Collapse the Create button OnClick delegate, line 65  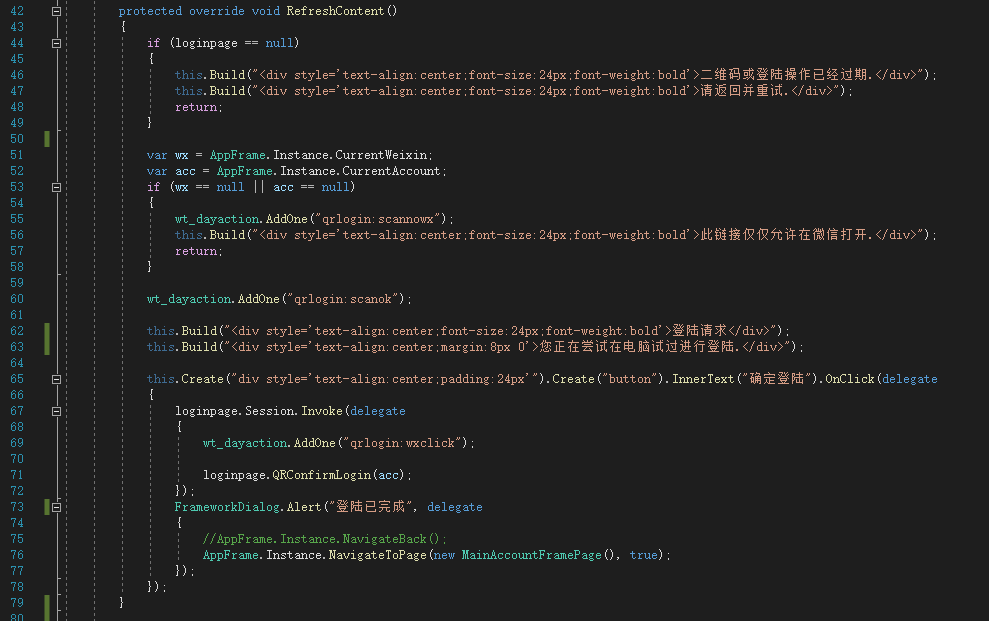pos(56,380)
